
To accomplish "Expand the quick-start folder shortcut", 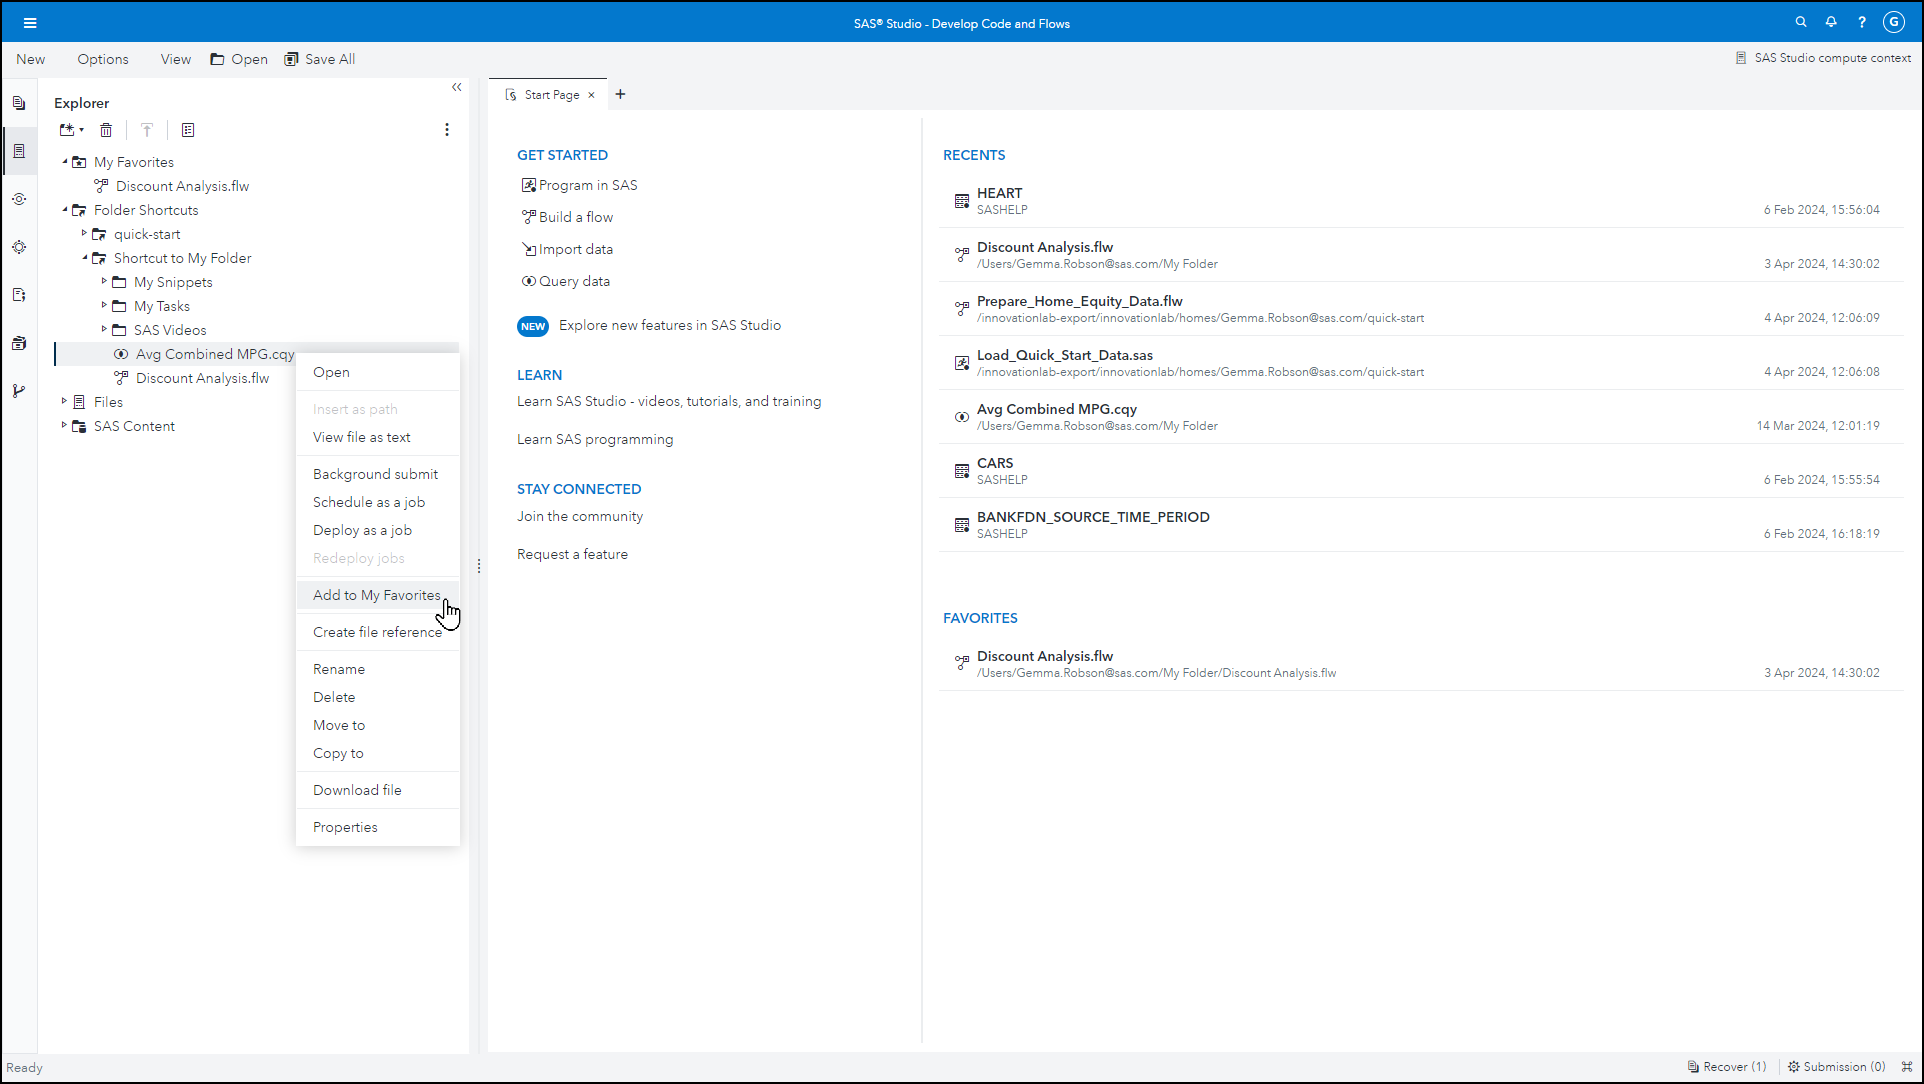I will tap(85, 234).
